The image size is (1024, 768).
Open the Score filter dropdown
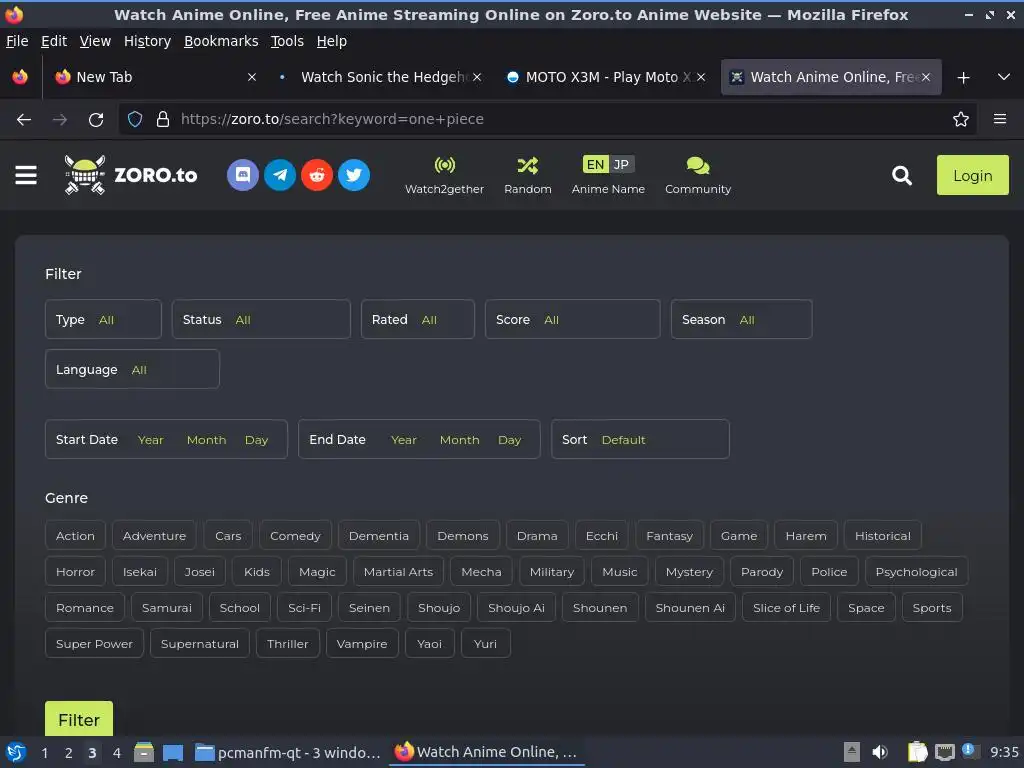pyautogui.click(x=573, y=319)
